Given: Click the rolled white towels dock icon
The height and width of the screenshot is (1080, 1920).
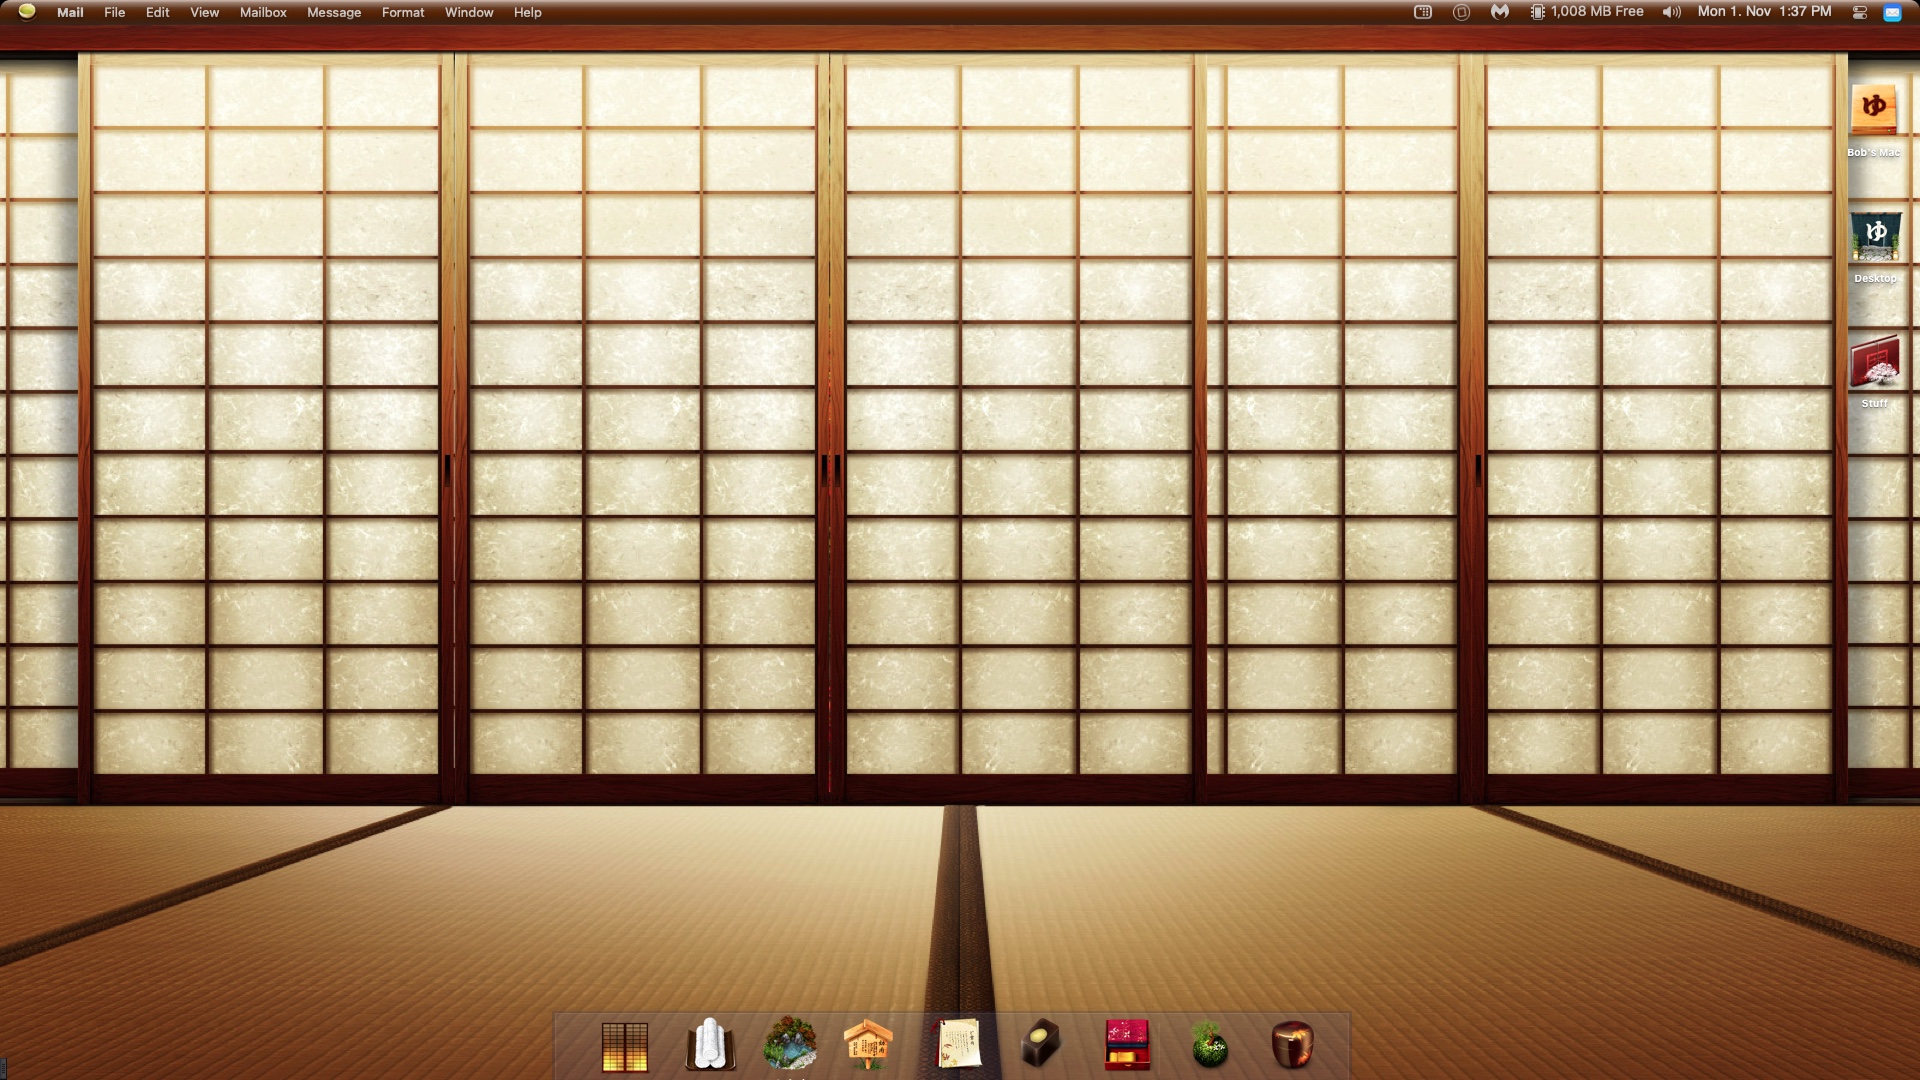Looking at the screenshot, I should [x=710, y=1045].
